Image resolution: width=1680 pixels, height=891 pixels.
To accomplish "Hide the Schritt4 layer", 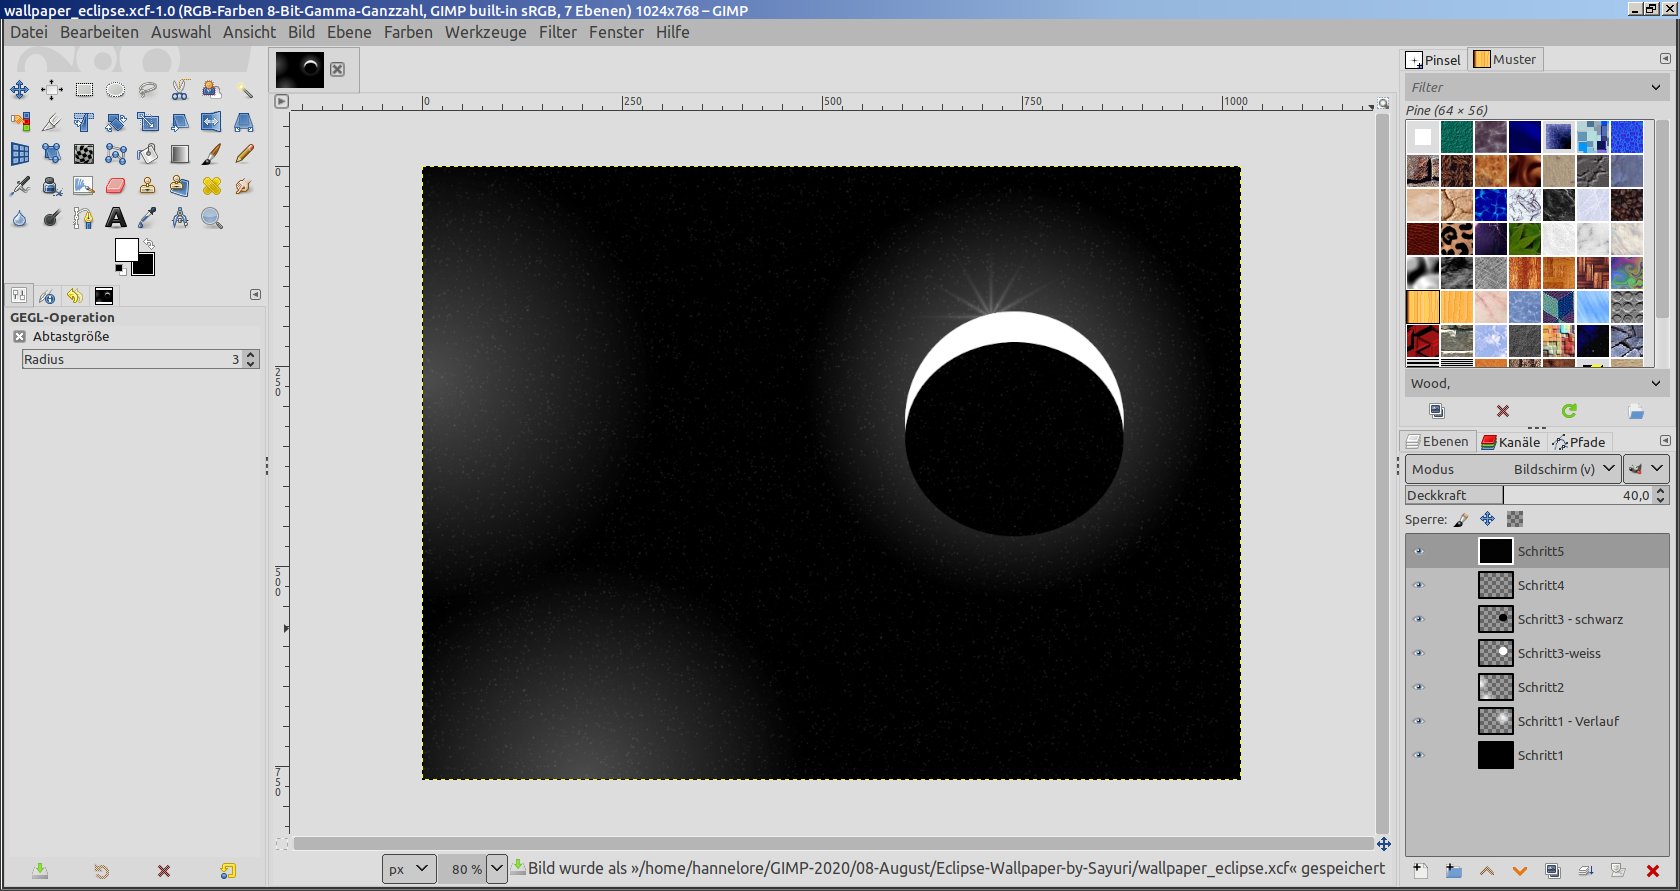I will pyautogui.click(x=1418, y=585).
